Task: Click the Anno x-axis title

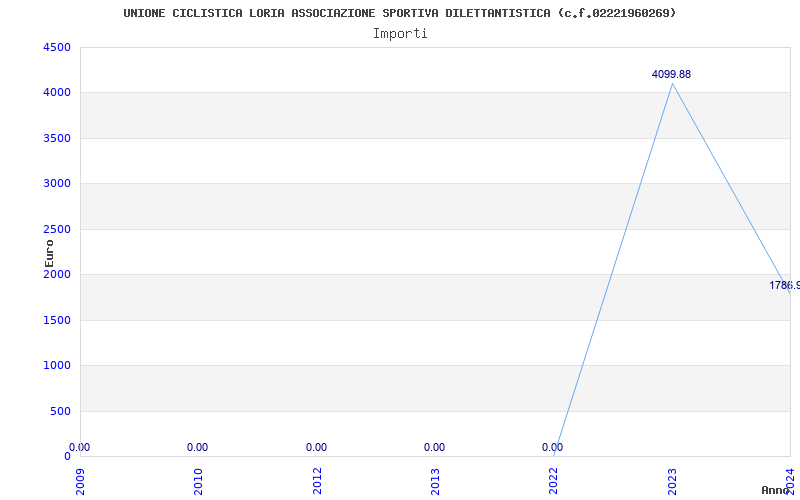Action: (x=776, y=490)
